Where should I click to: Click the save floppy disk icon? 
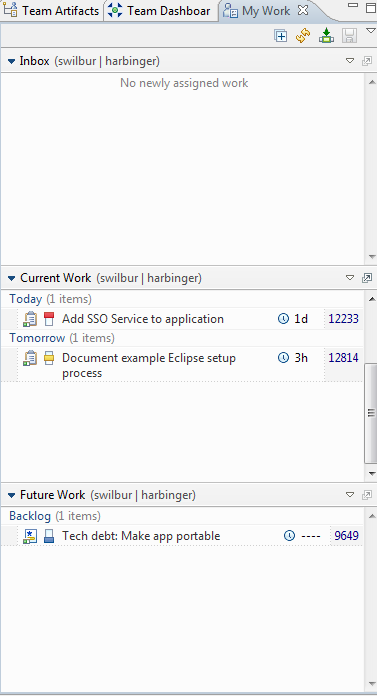[349, 36]
